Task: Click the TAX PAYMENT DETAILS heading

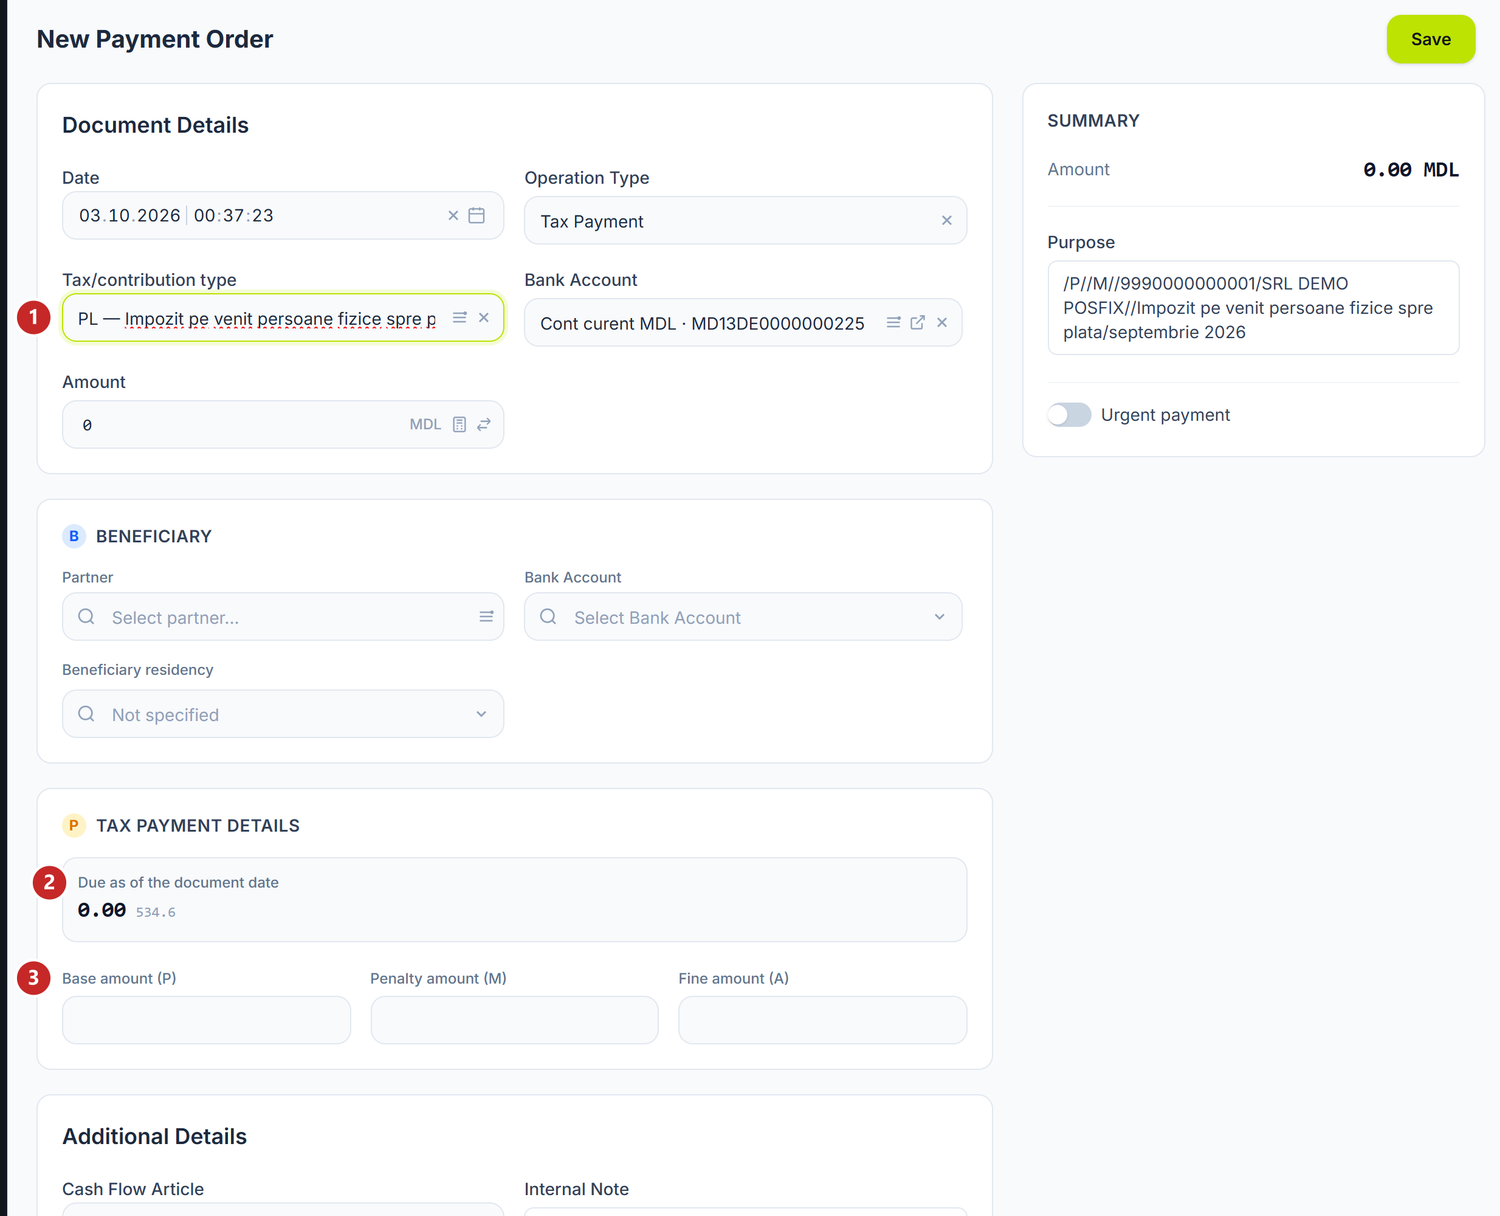Action: [198, 825]
